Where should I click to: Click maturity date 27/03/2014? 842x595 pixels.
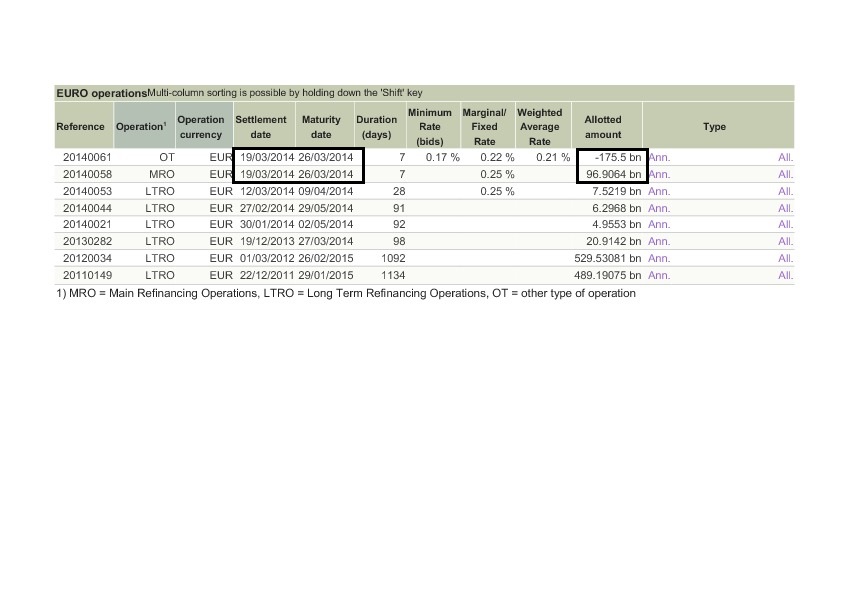pos(326,241)
